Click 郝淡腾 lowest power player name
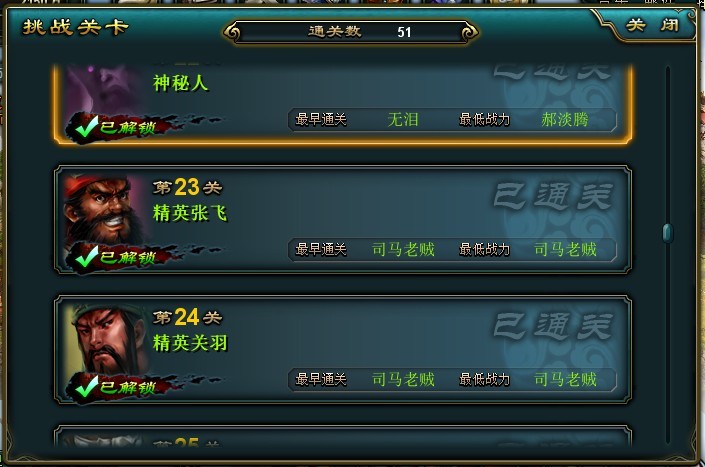 (565, 120)
